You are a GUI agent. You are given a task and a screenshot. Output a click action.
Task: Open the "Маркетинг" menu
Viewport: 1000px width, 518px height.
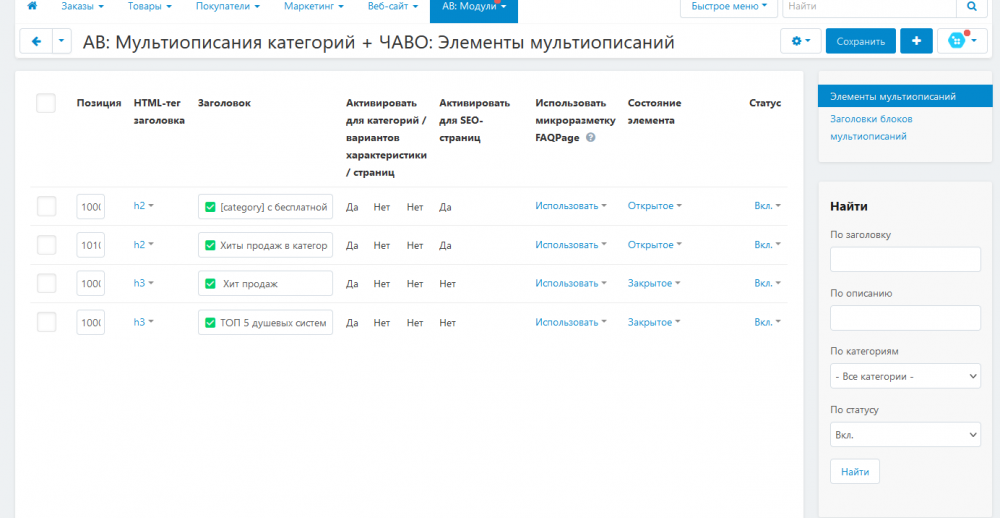(313, 7)
